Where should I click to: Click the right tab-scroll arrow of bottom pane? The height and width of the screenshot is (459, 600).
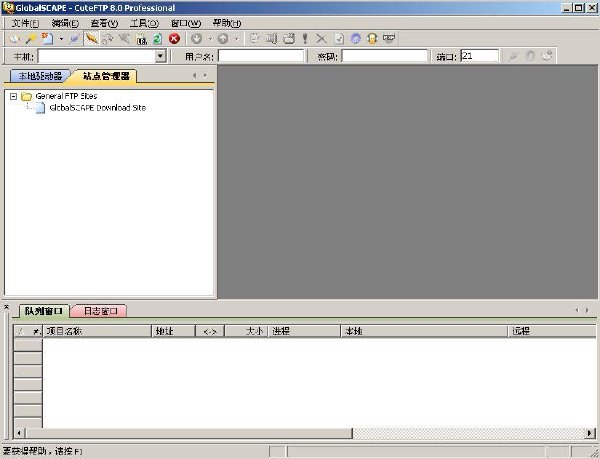tap(587, 311)
